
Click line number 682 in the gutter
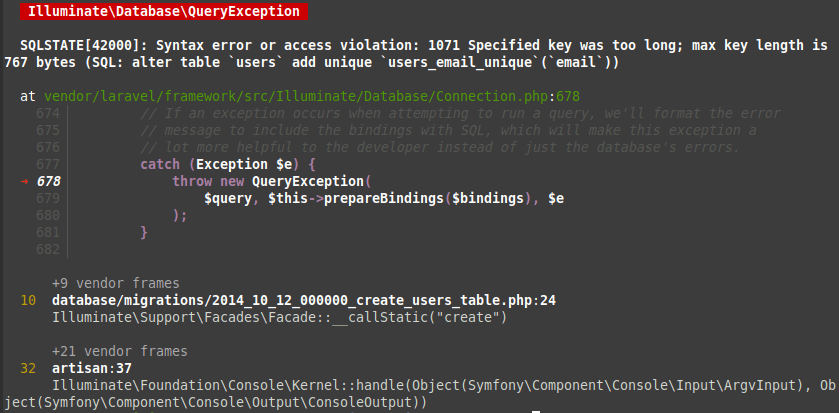(x=48, y=250)
